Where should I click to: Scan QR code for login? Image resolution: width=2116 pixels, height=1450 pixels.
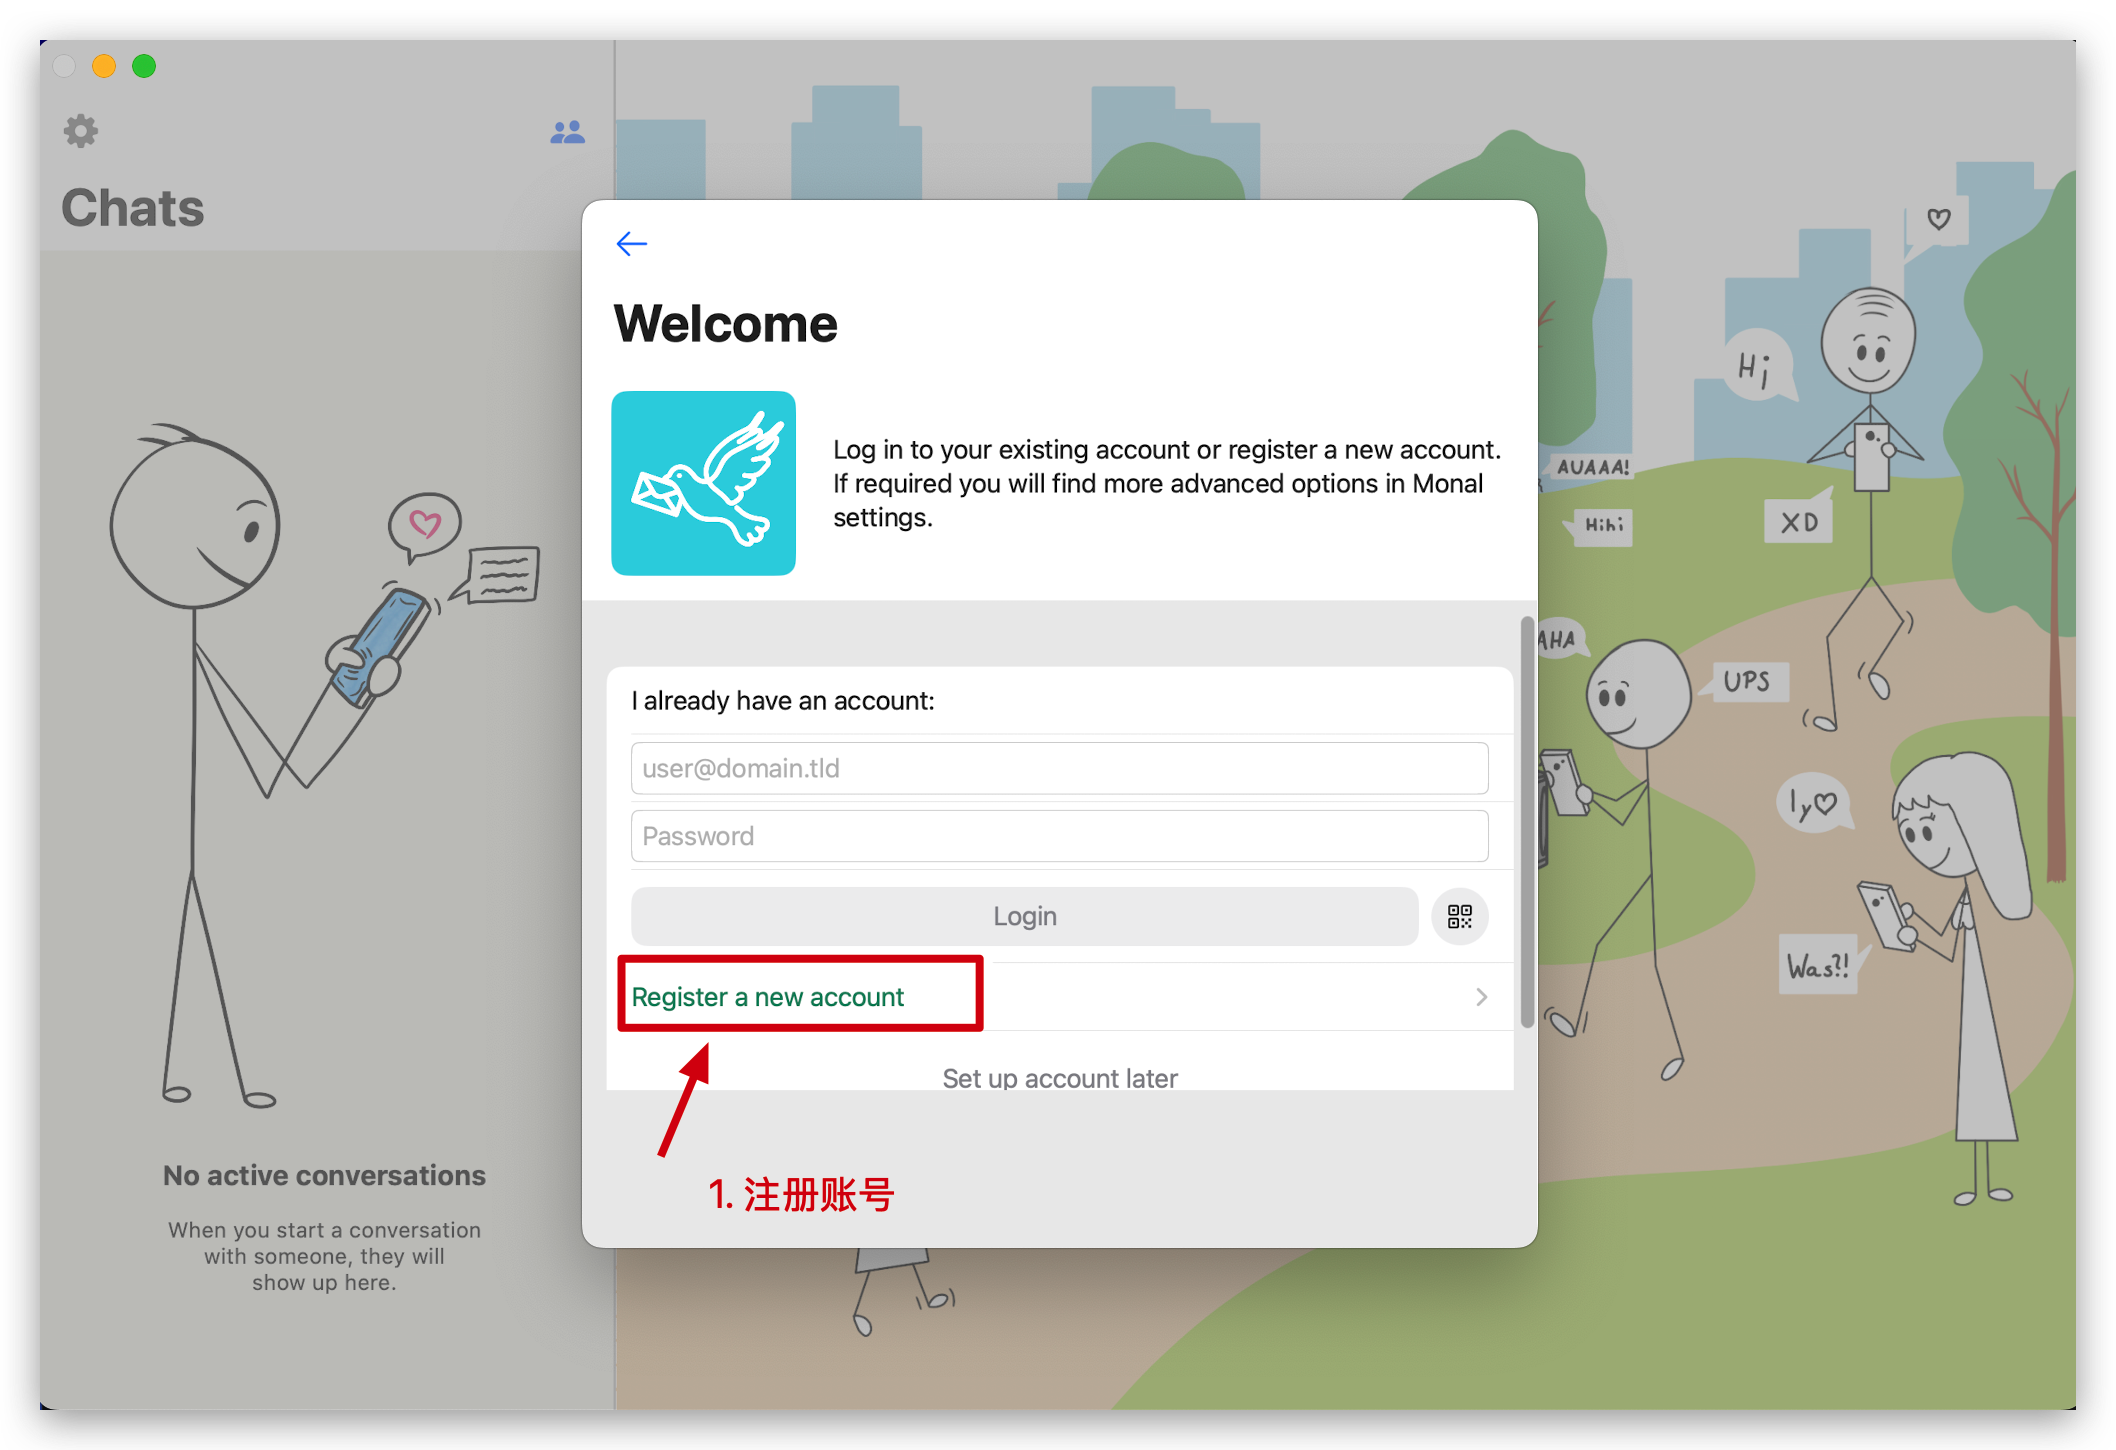[x=1459, y=916]
